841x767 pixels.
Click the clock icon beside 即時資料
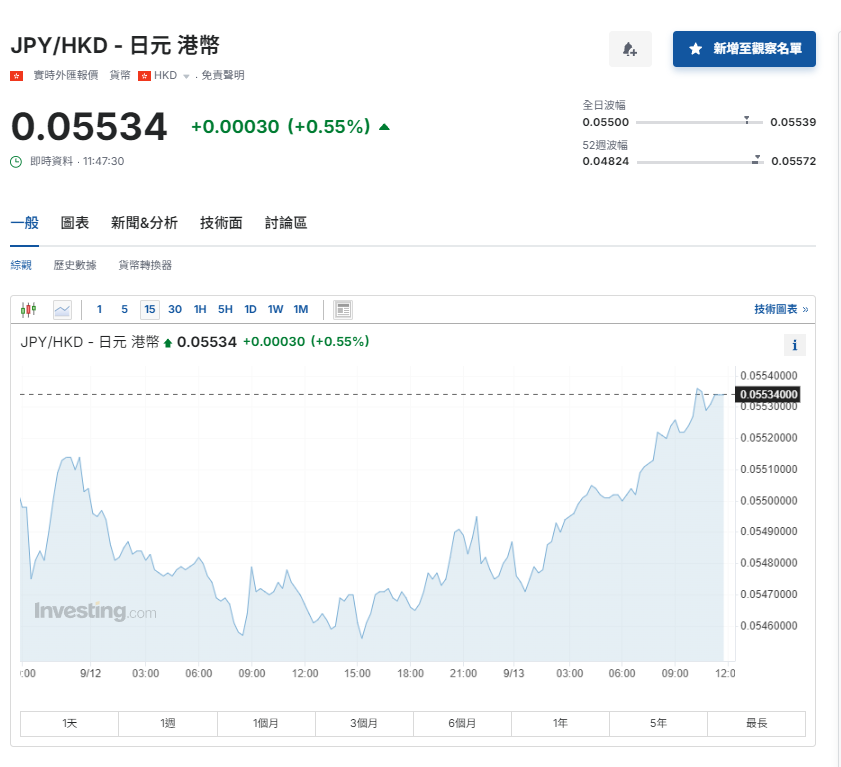pyautogui.click(x=14, y=160)
